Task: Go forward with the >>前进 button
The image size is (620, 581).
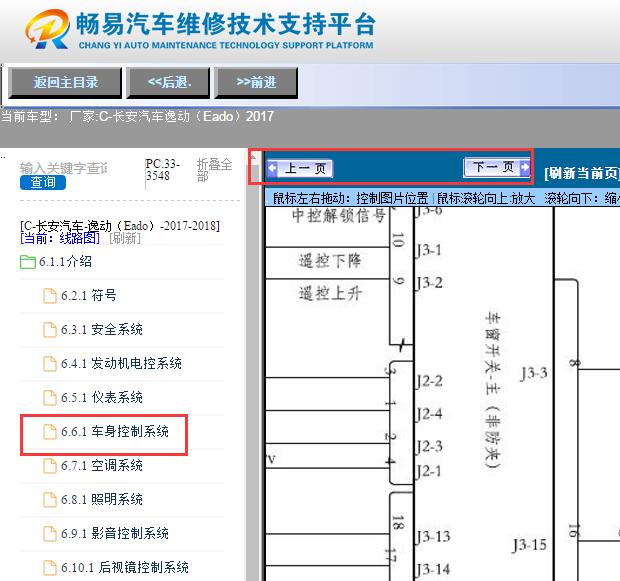Action: (256, 82)
